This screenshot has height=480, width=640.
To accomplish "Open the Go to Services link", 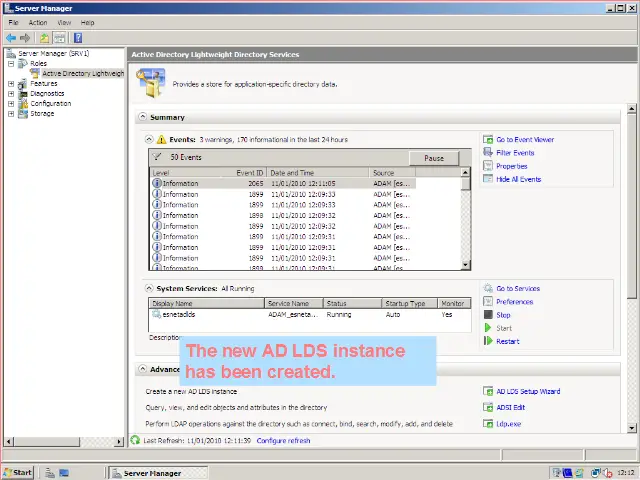I will point(518,289).
